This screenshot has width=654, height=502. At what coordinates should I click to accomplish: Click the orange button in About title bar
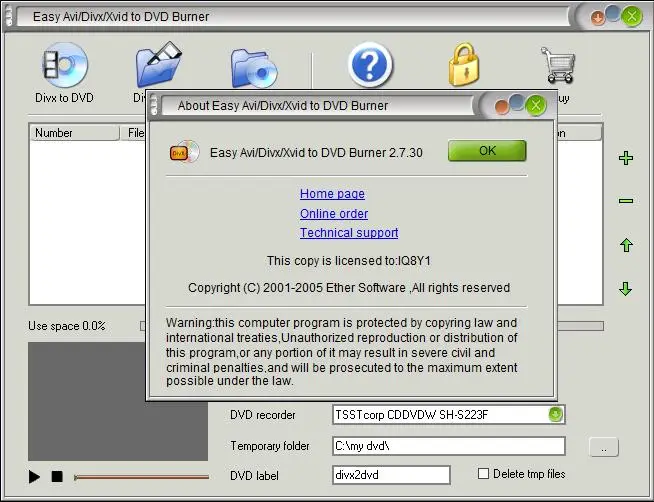(x=502, y=107)
